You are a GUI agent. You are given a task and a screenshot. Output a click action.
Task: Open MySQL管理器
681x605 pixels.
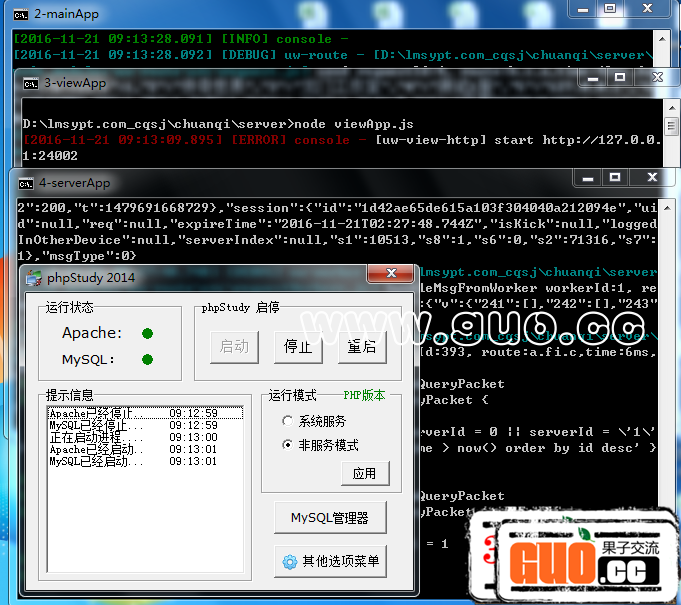(x=330, y=518)
